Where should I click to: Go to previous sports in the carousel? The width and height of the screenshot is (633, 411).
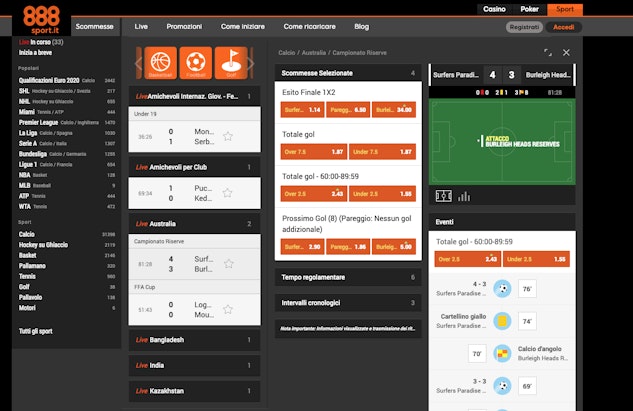138,63
